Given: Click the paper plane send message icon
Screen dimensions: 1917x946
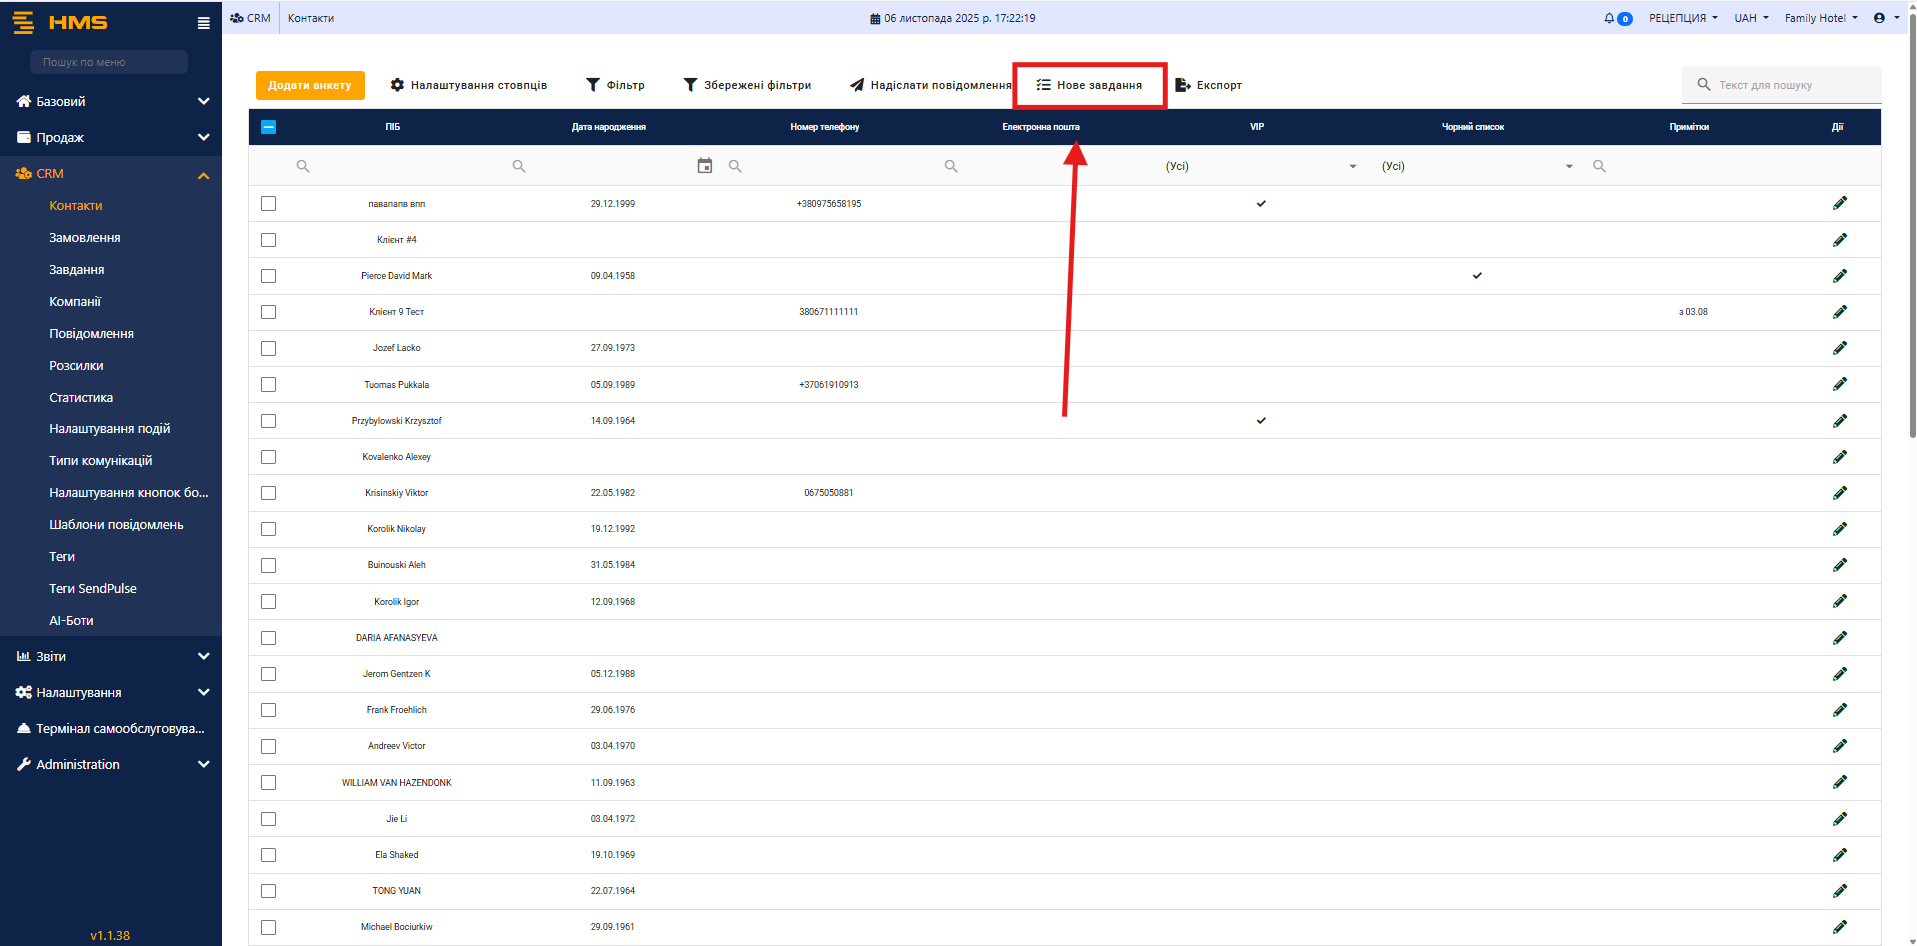Looking at the screenshot, I should (857, 85).
